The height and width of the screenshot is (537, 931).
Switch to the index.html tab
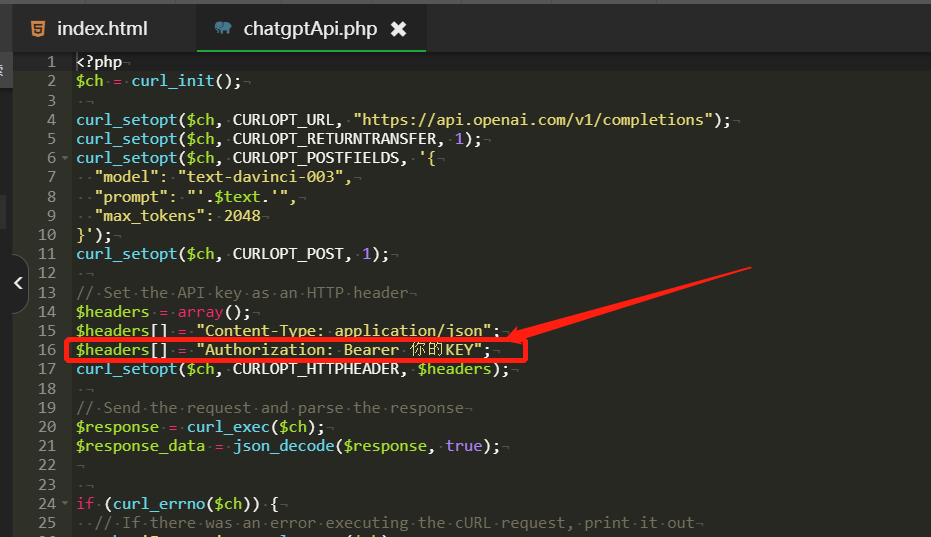pyautogui.click(x=101, y=28)
